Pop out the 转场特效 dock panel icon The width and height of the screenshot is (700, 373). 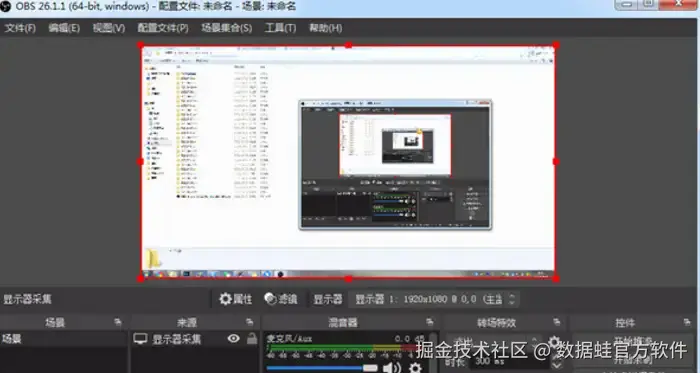[x=557, y=322]
